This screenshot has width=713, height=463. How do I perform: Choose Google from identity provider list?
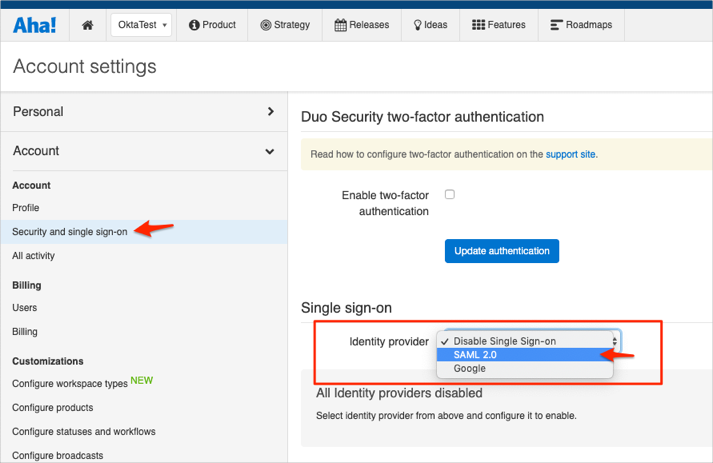tap(469, 369)
